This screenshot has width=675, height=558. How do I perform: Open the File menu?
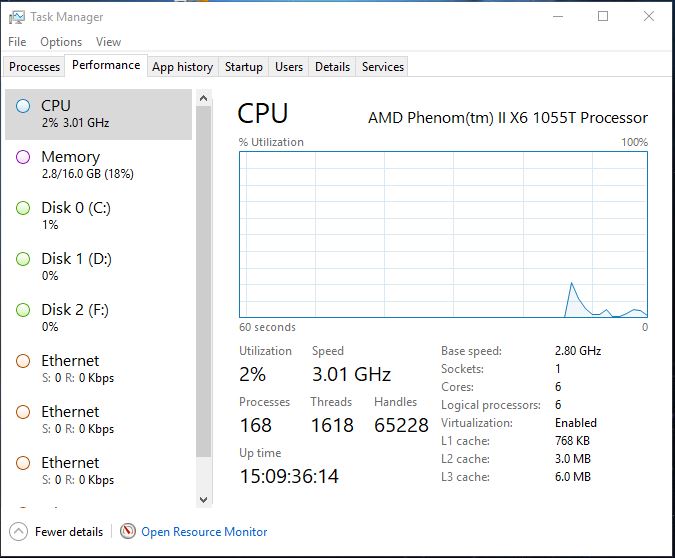17,42
